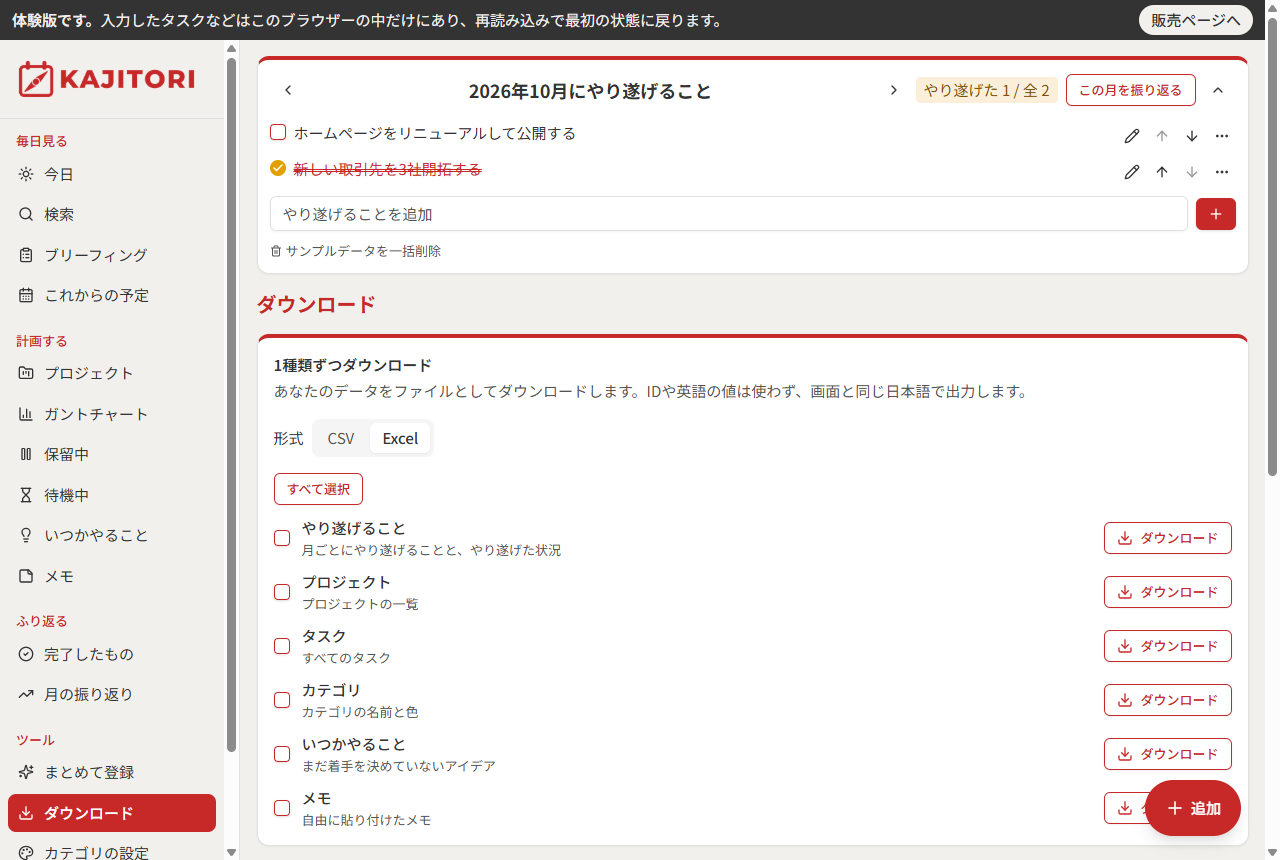1280x860 pixels.
Task: Go to the next month with the right chevron
Action: [894, 90]
